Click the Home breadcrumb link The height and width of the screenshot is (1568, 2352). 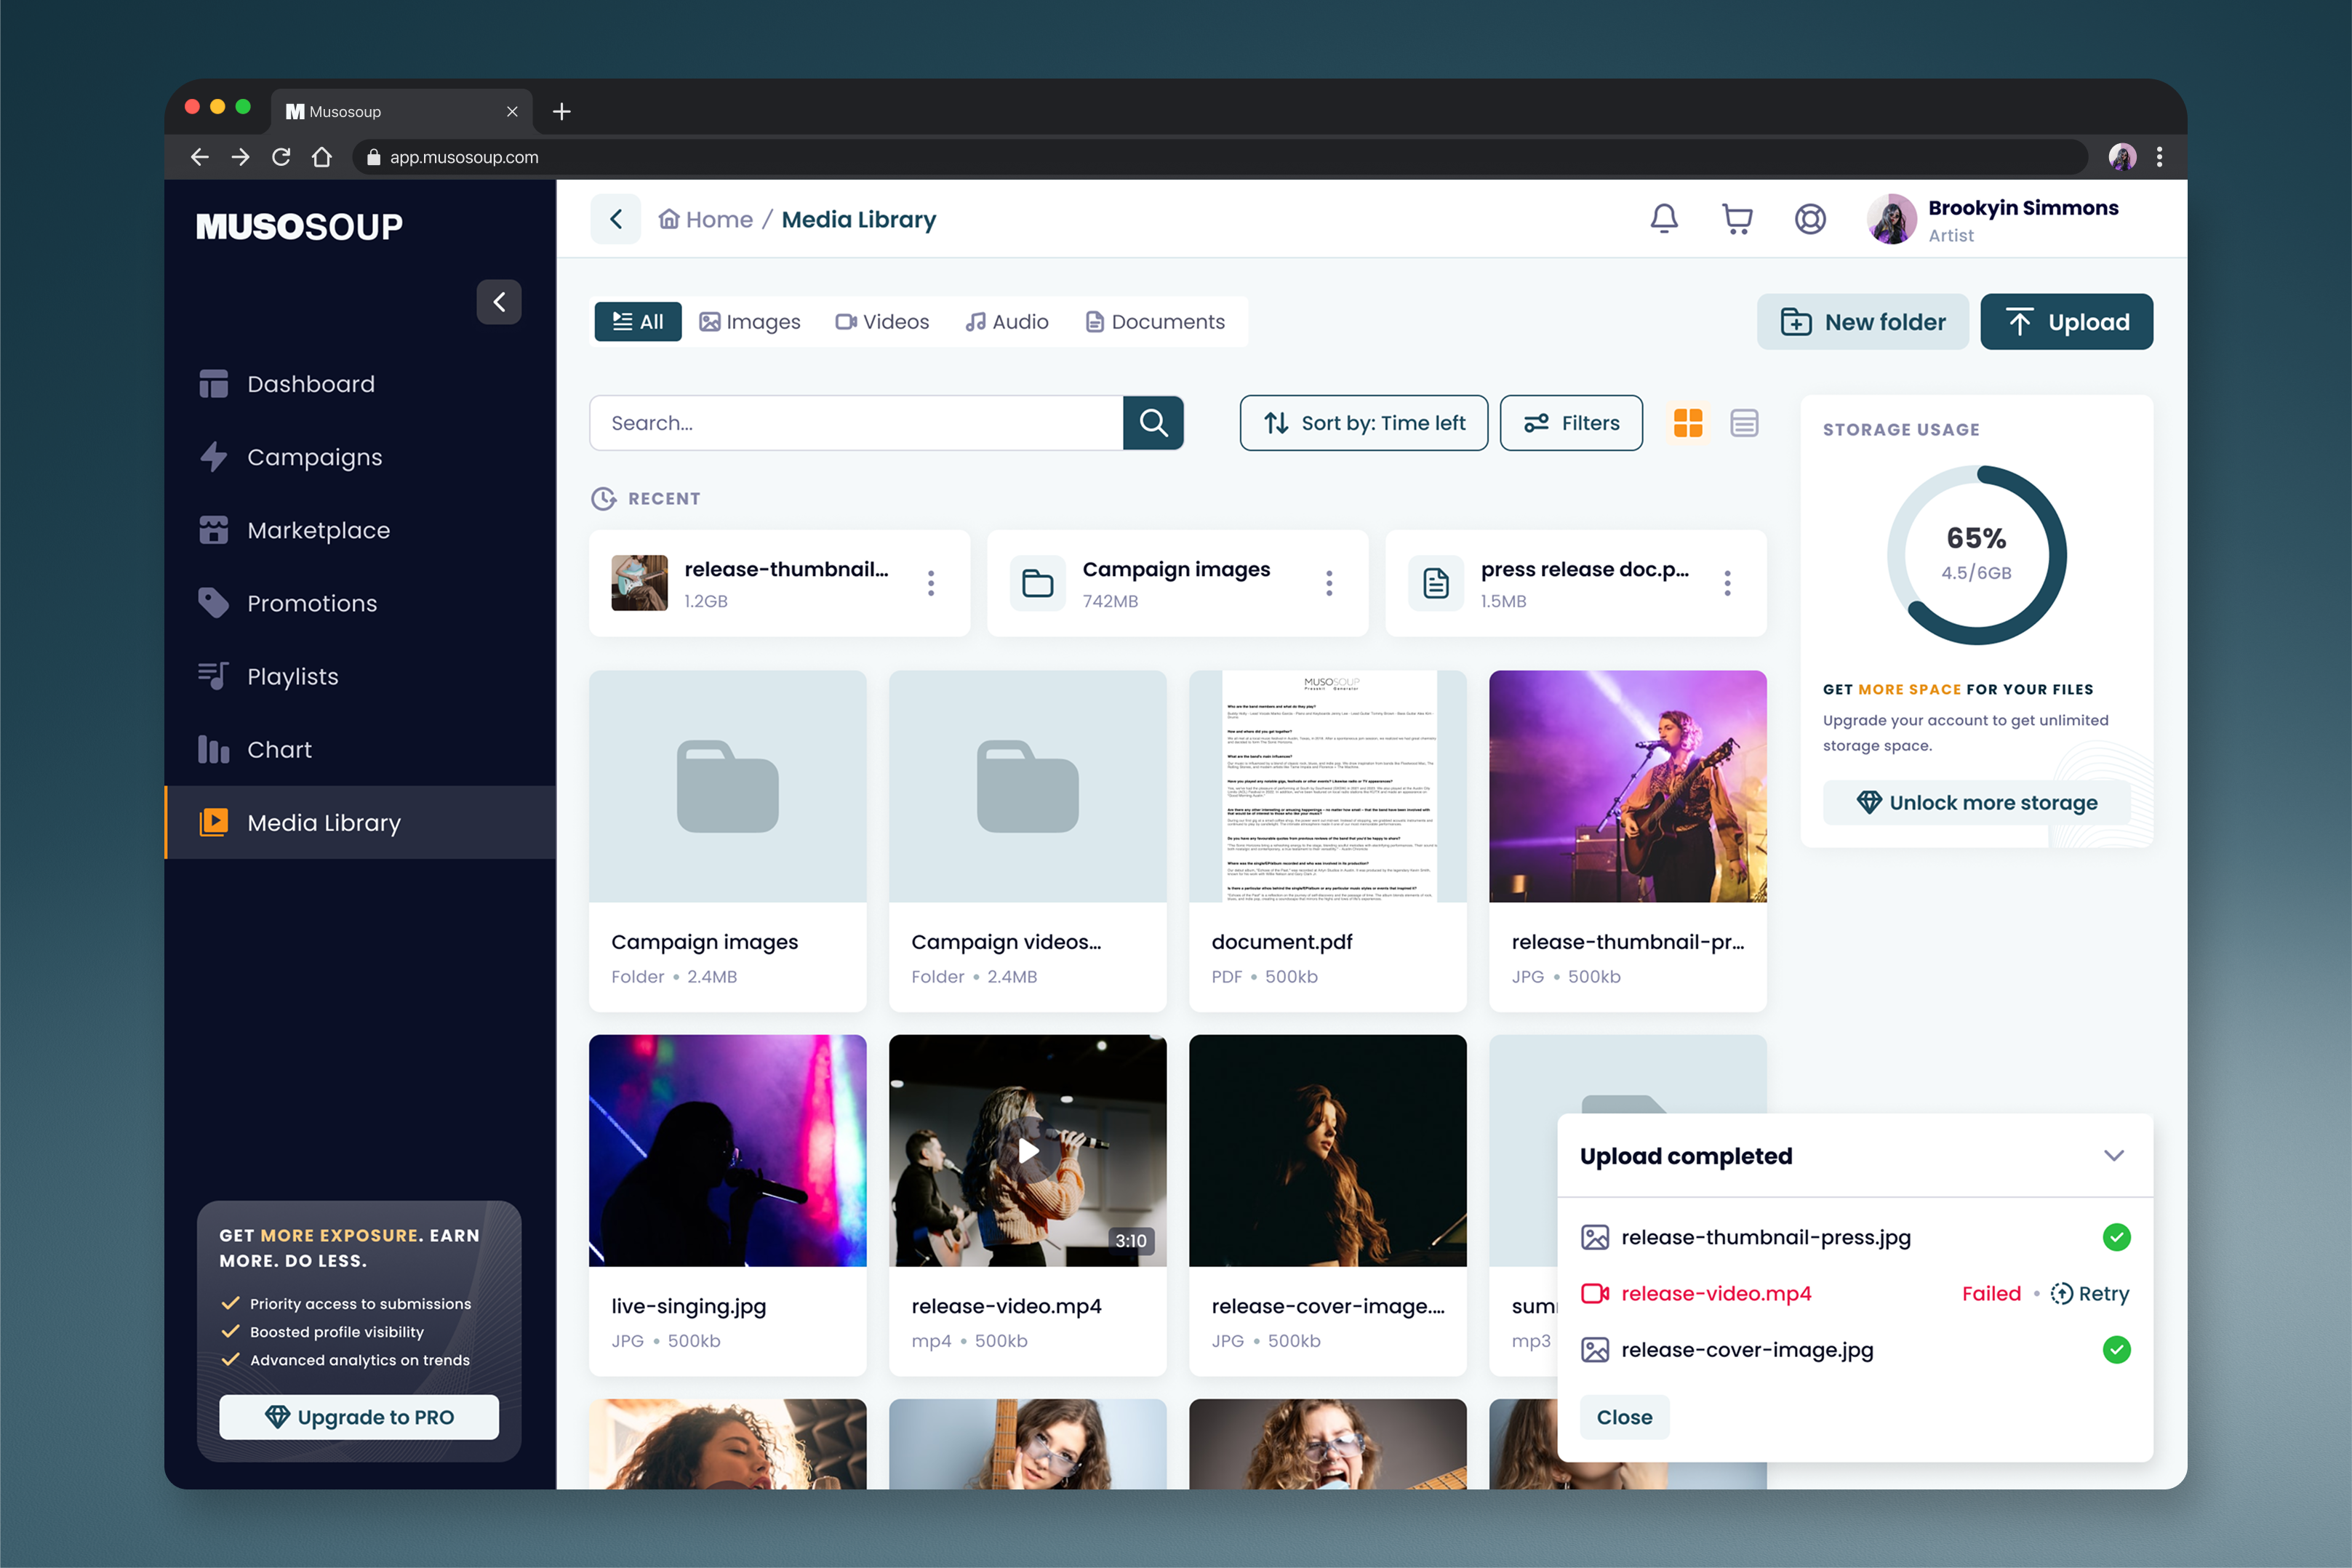(706, 219)
